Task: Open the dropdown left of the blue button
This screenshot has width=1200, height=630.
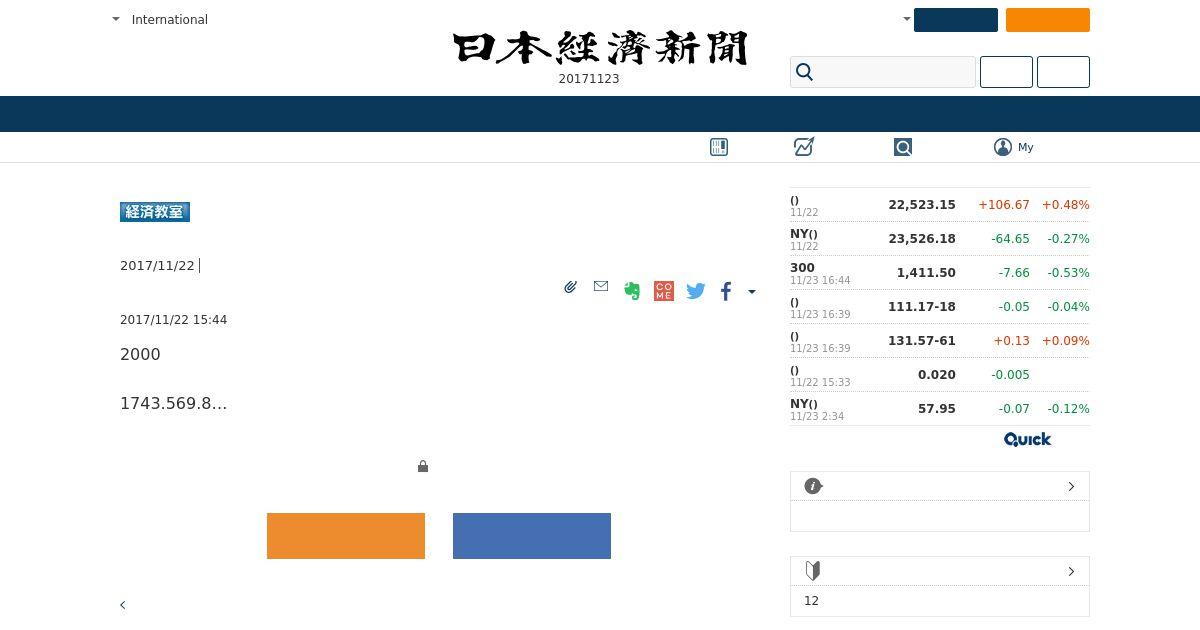Action: pyautogui.click(x=907, y=19)
